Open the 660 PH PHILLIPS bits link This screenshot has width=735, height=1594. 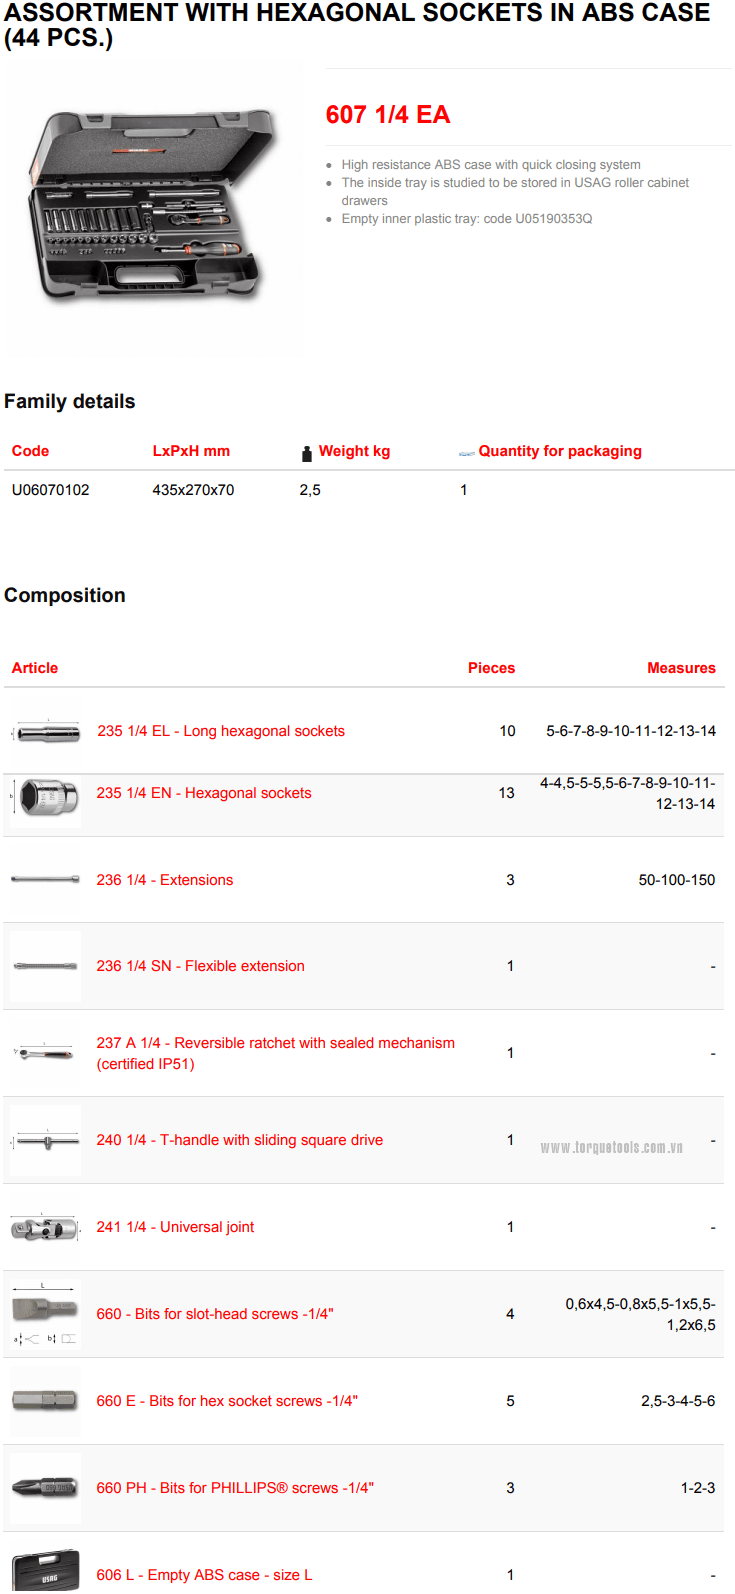(235, 1488)
